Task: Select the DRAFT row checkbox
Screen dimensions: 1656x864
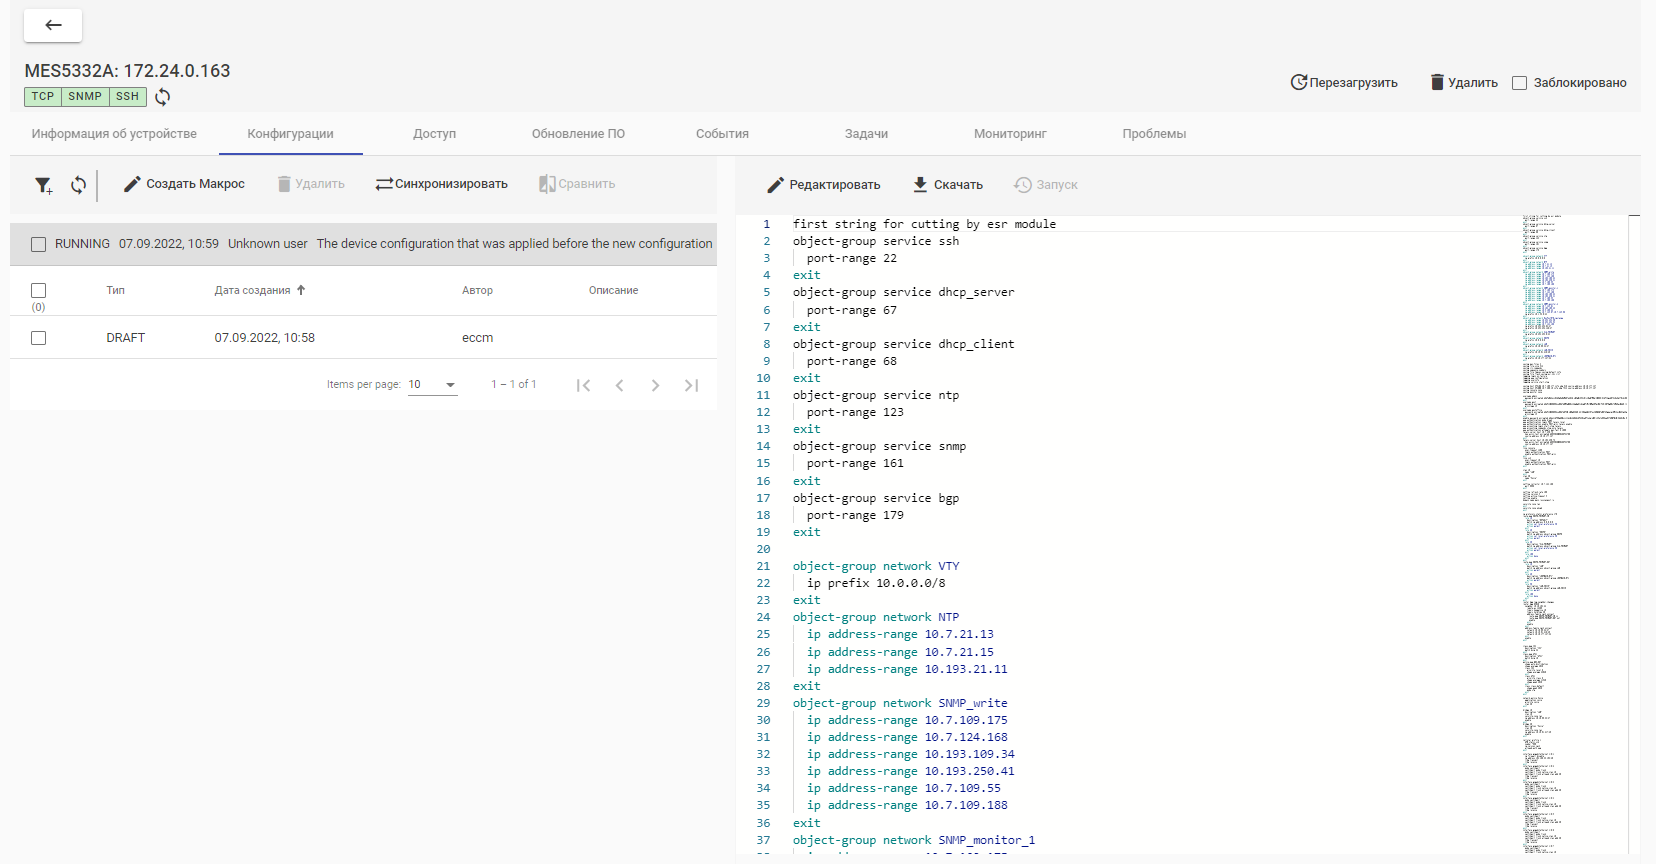Action: 39,338
